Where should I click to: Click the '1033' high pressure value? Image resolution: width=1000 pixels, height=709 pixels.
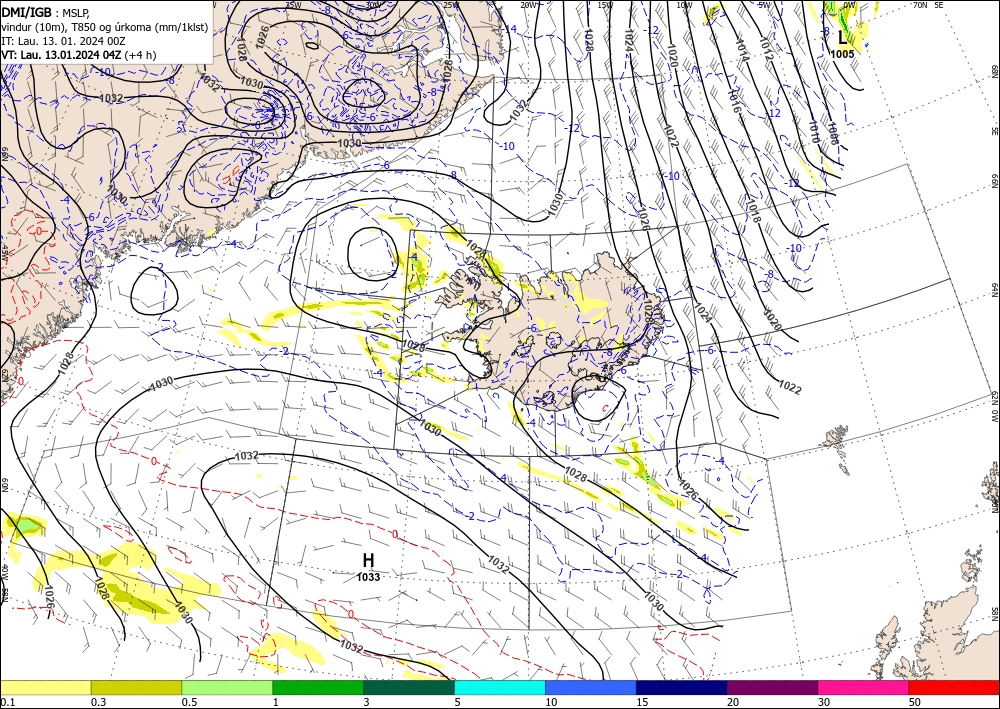click(x=369, y=577)
